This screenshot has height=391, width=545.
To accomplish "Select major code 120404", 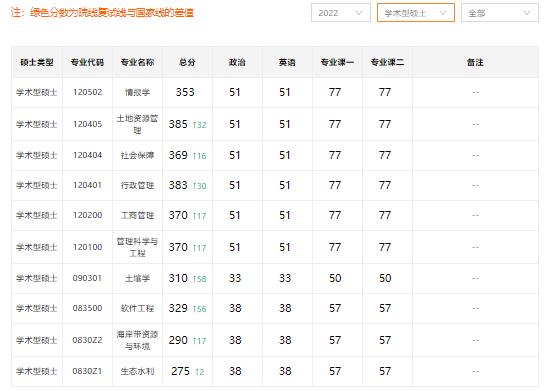I will coord(87,155).
